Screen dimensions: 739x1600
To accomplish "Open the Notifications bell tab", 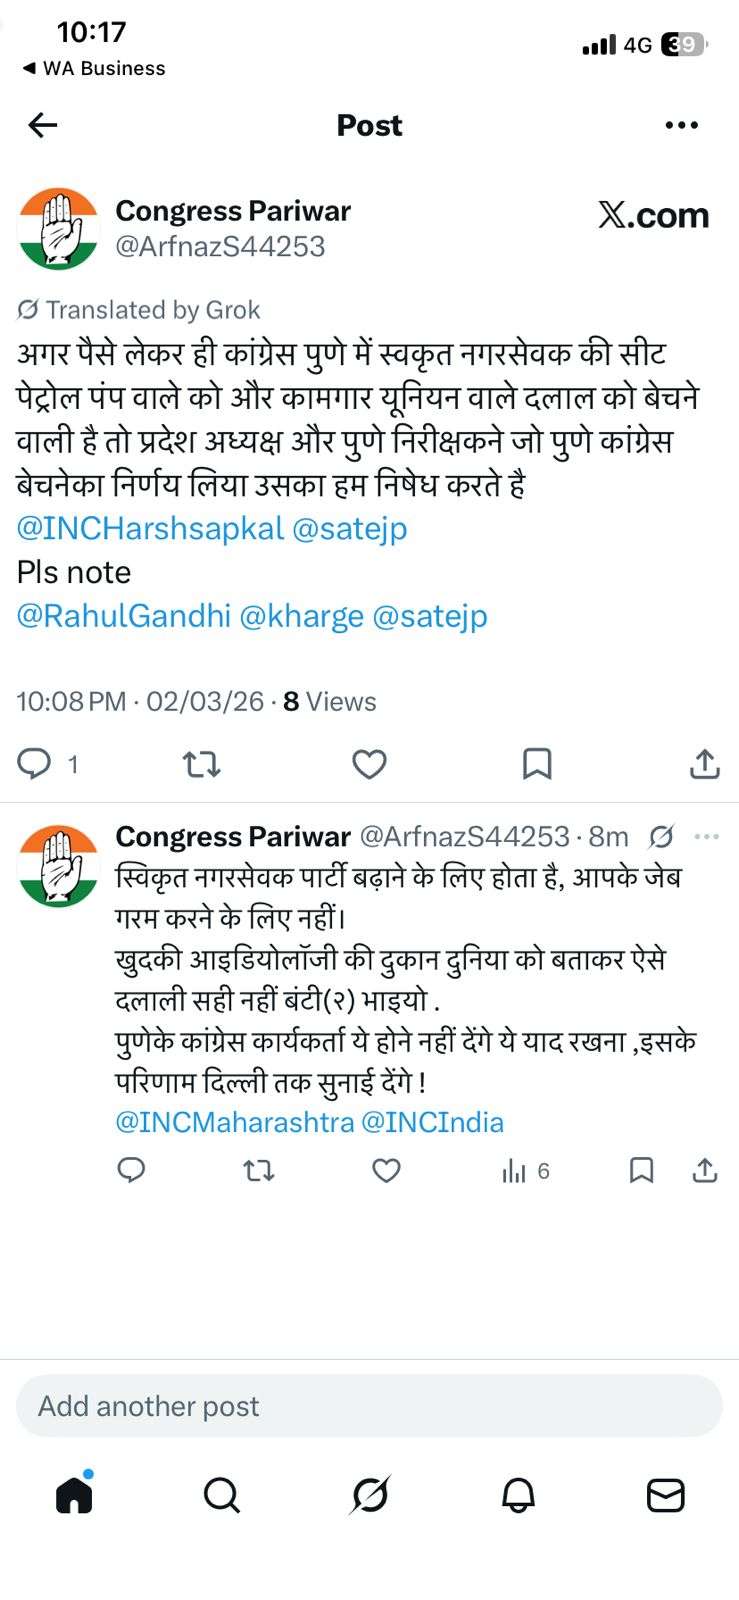I will pos(518,1496).
